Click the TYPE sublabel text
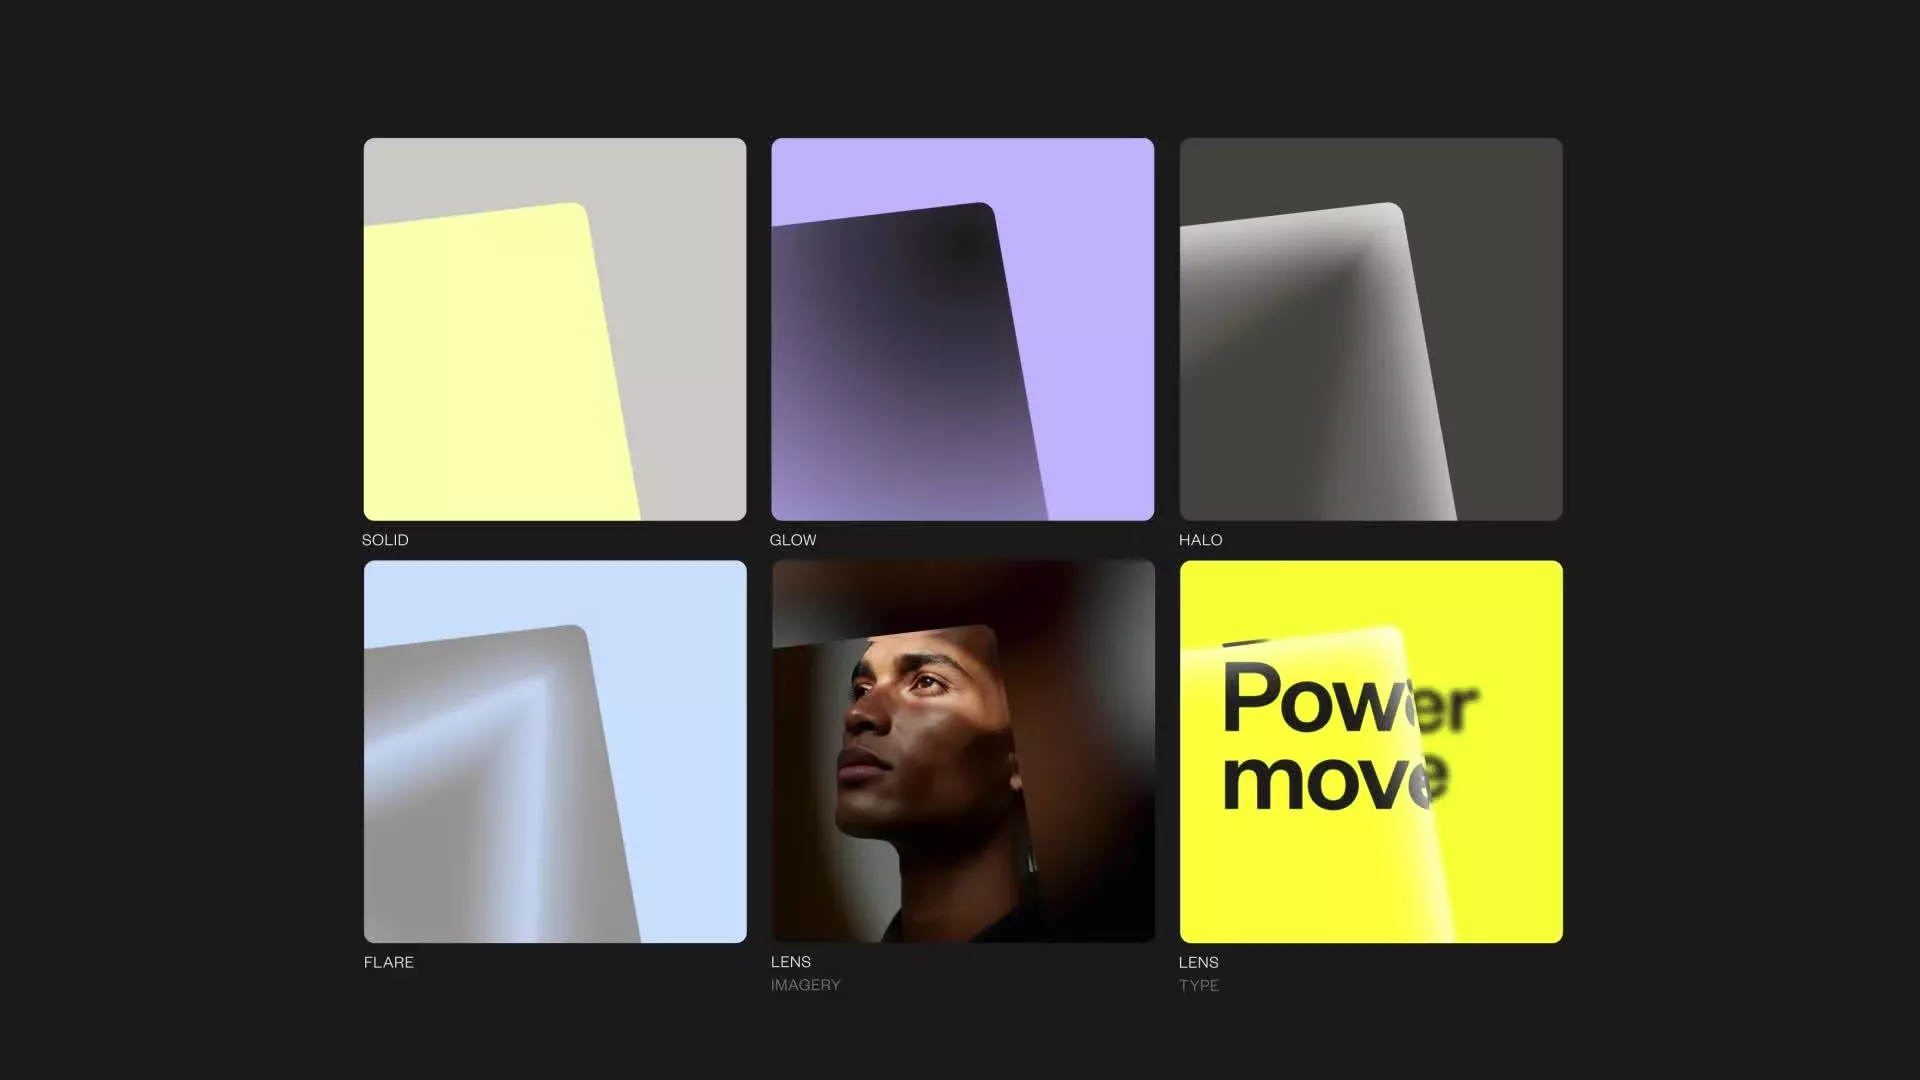This screenshot has height=1080, width=1920. tap(1198, 985)
